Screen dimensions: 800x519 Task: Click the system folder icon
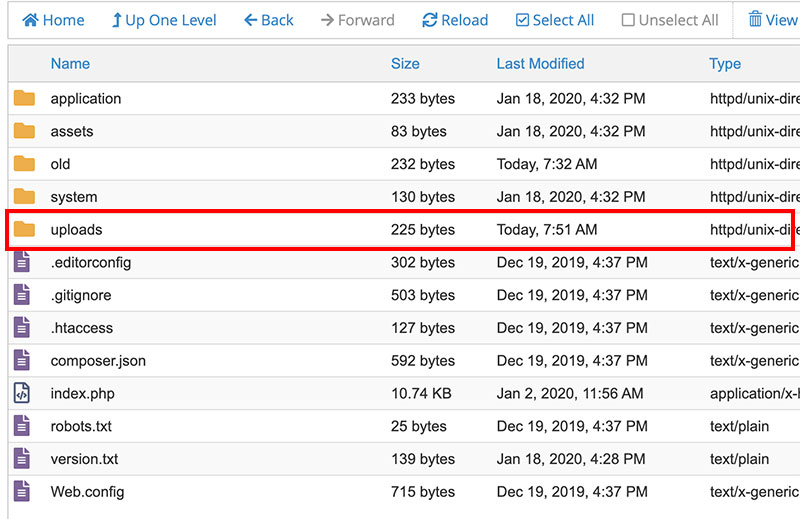click(x=24, y=197)
